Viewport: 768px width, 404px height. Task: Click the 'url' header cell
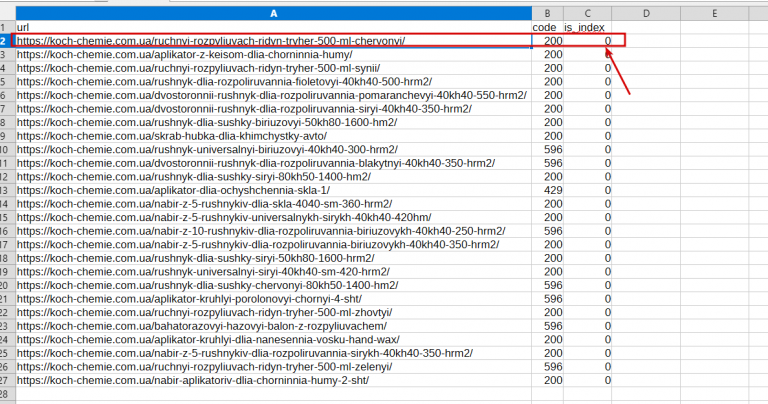273,27
